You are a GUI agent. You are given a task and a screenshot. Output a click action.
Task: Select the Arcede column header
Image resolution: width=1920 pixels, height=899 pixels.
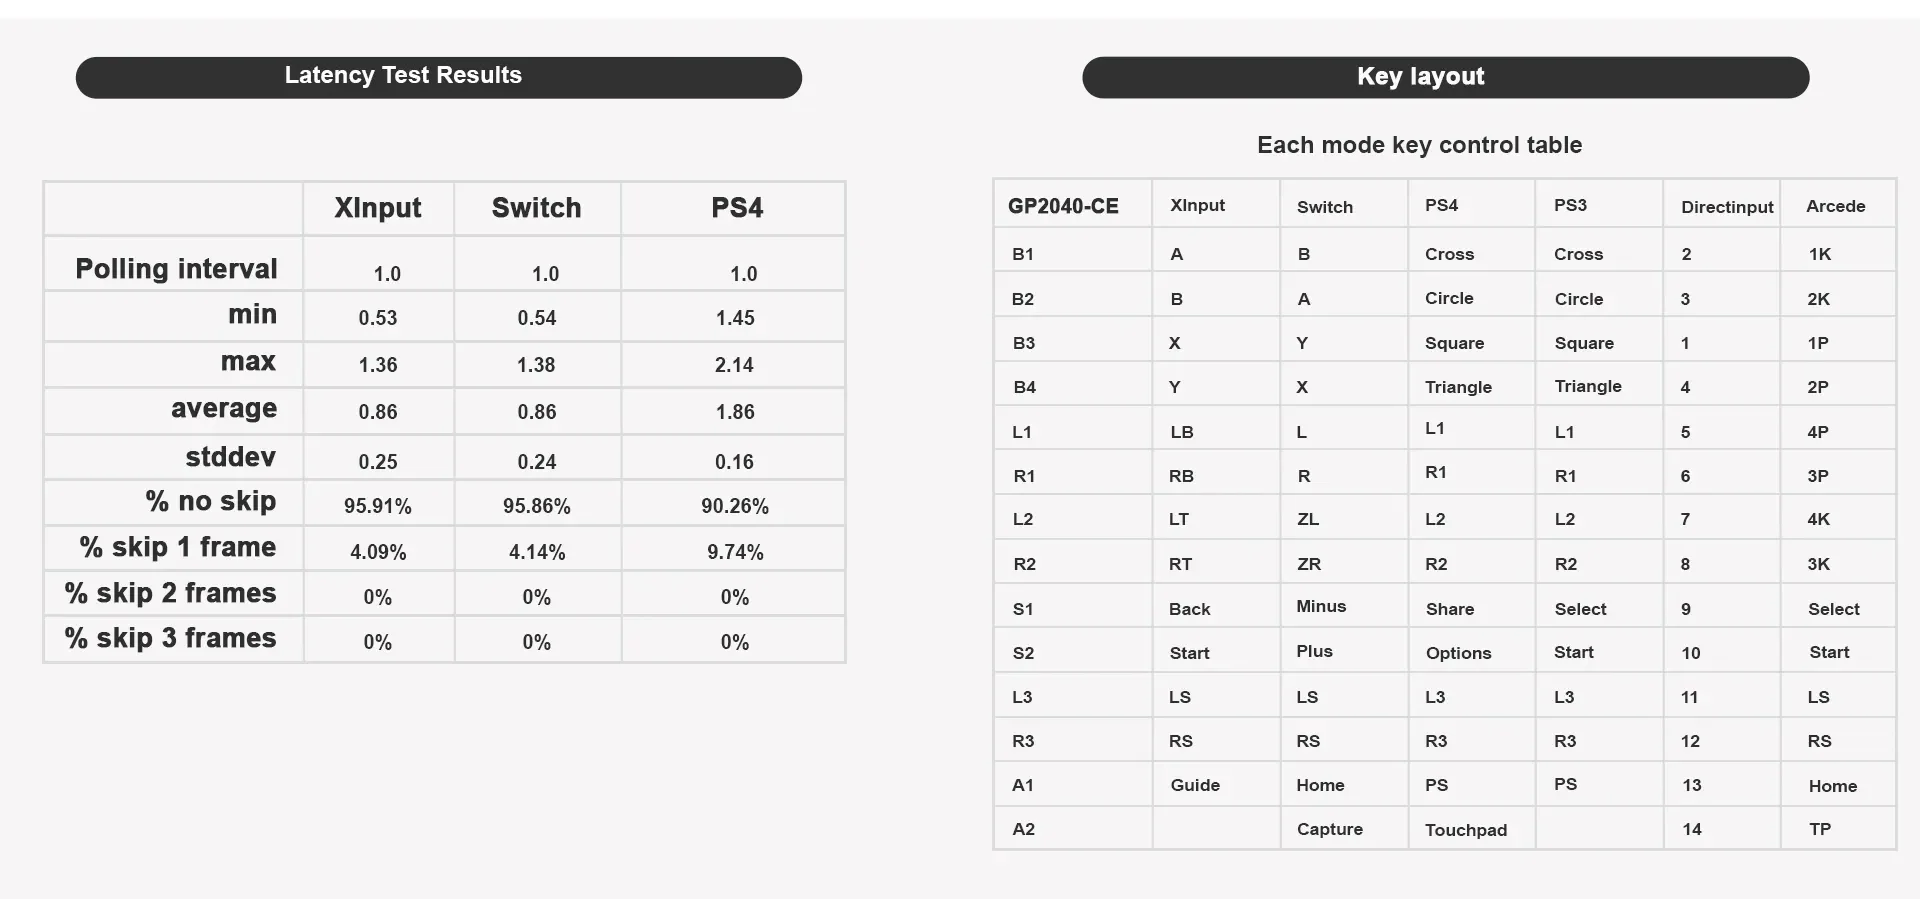(x=1835, y=206)
